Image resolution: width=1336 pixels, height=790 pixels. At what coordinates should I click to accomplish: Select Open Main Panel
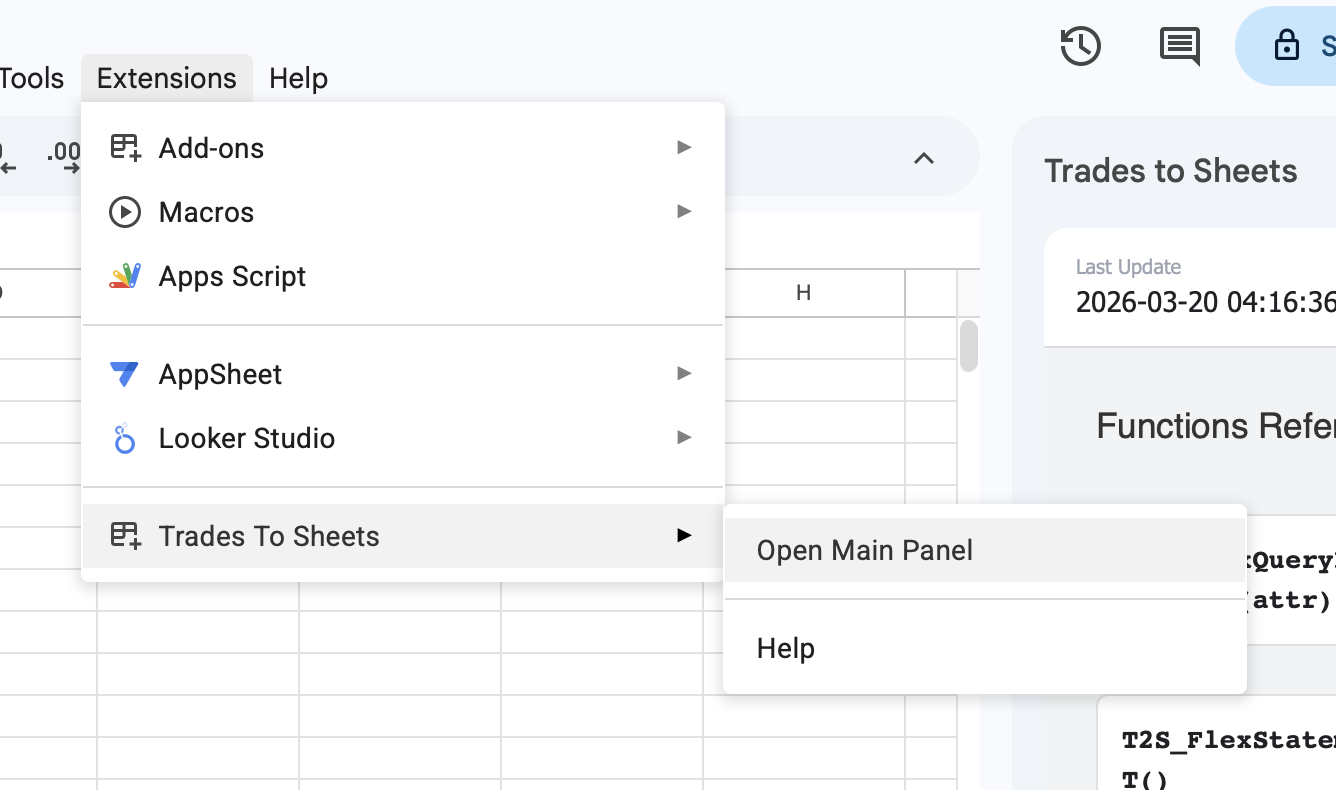pyautogui.click(x=864, y=551)
